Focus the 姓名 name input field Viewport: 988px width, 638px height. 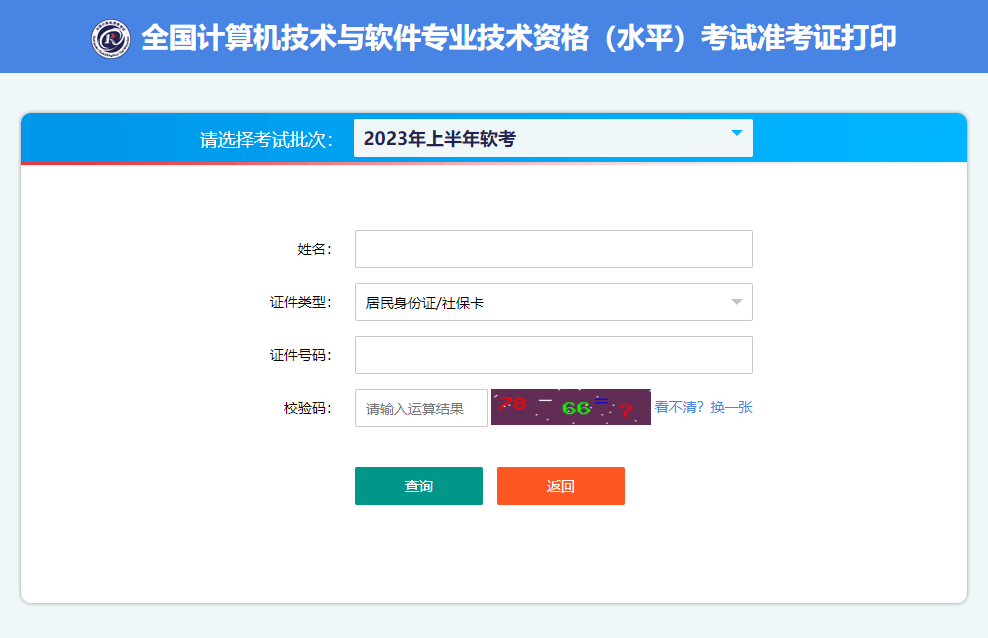[554, 249]
